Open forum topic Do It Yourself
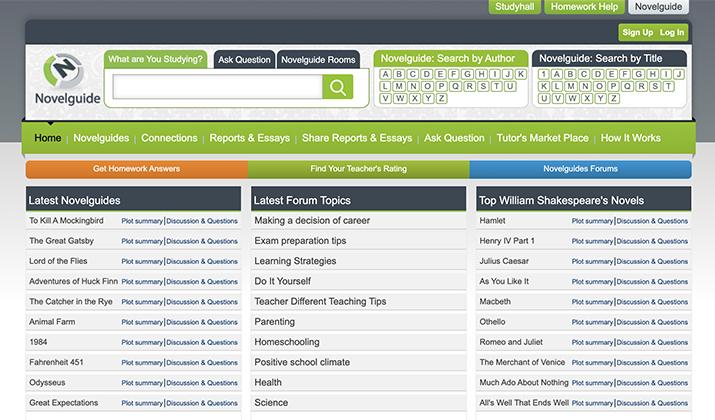 click(x=282, y=281)
